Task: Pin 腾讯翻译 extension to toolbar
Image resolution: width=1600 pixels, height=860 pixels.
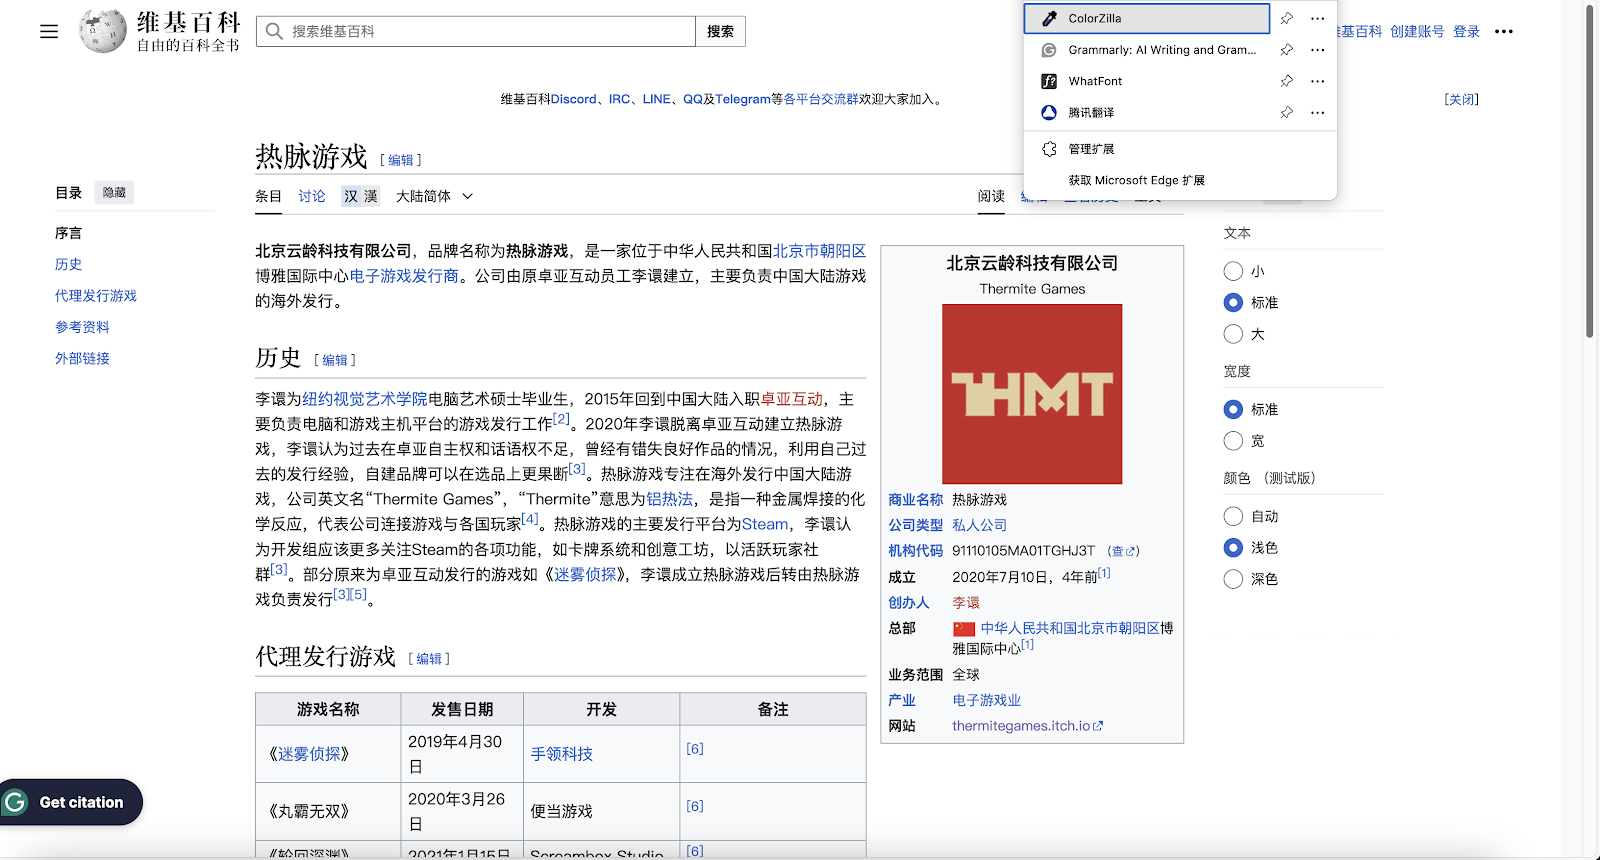Action: pyautogui.click(x=1287, y=113)
